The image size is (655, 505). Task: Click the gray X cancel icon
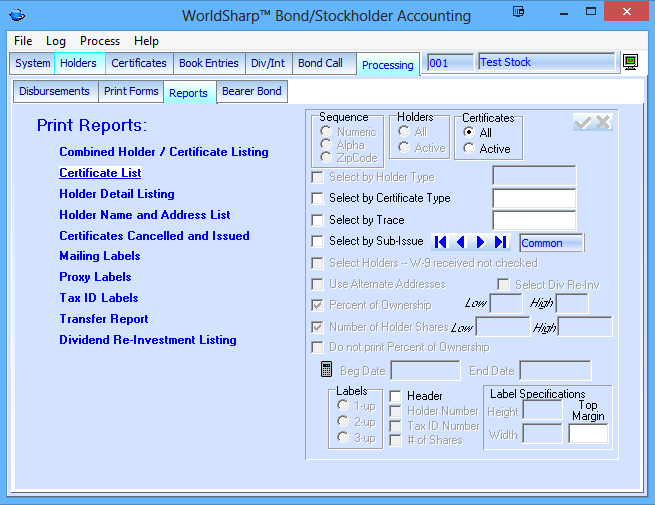[603, 122]
